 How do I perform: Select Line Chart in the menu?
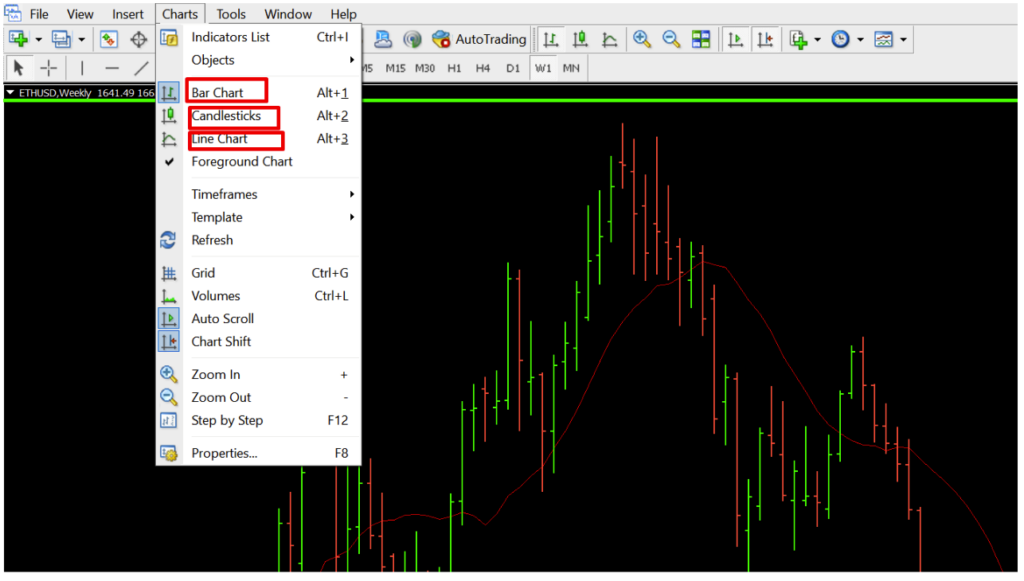point(259,139)
